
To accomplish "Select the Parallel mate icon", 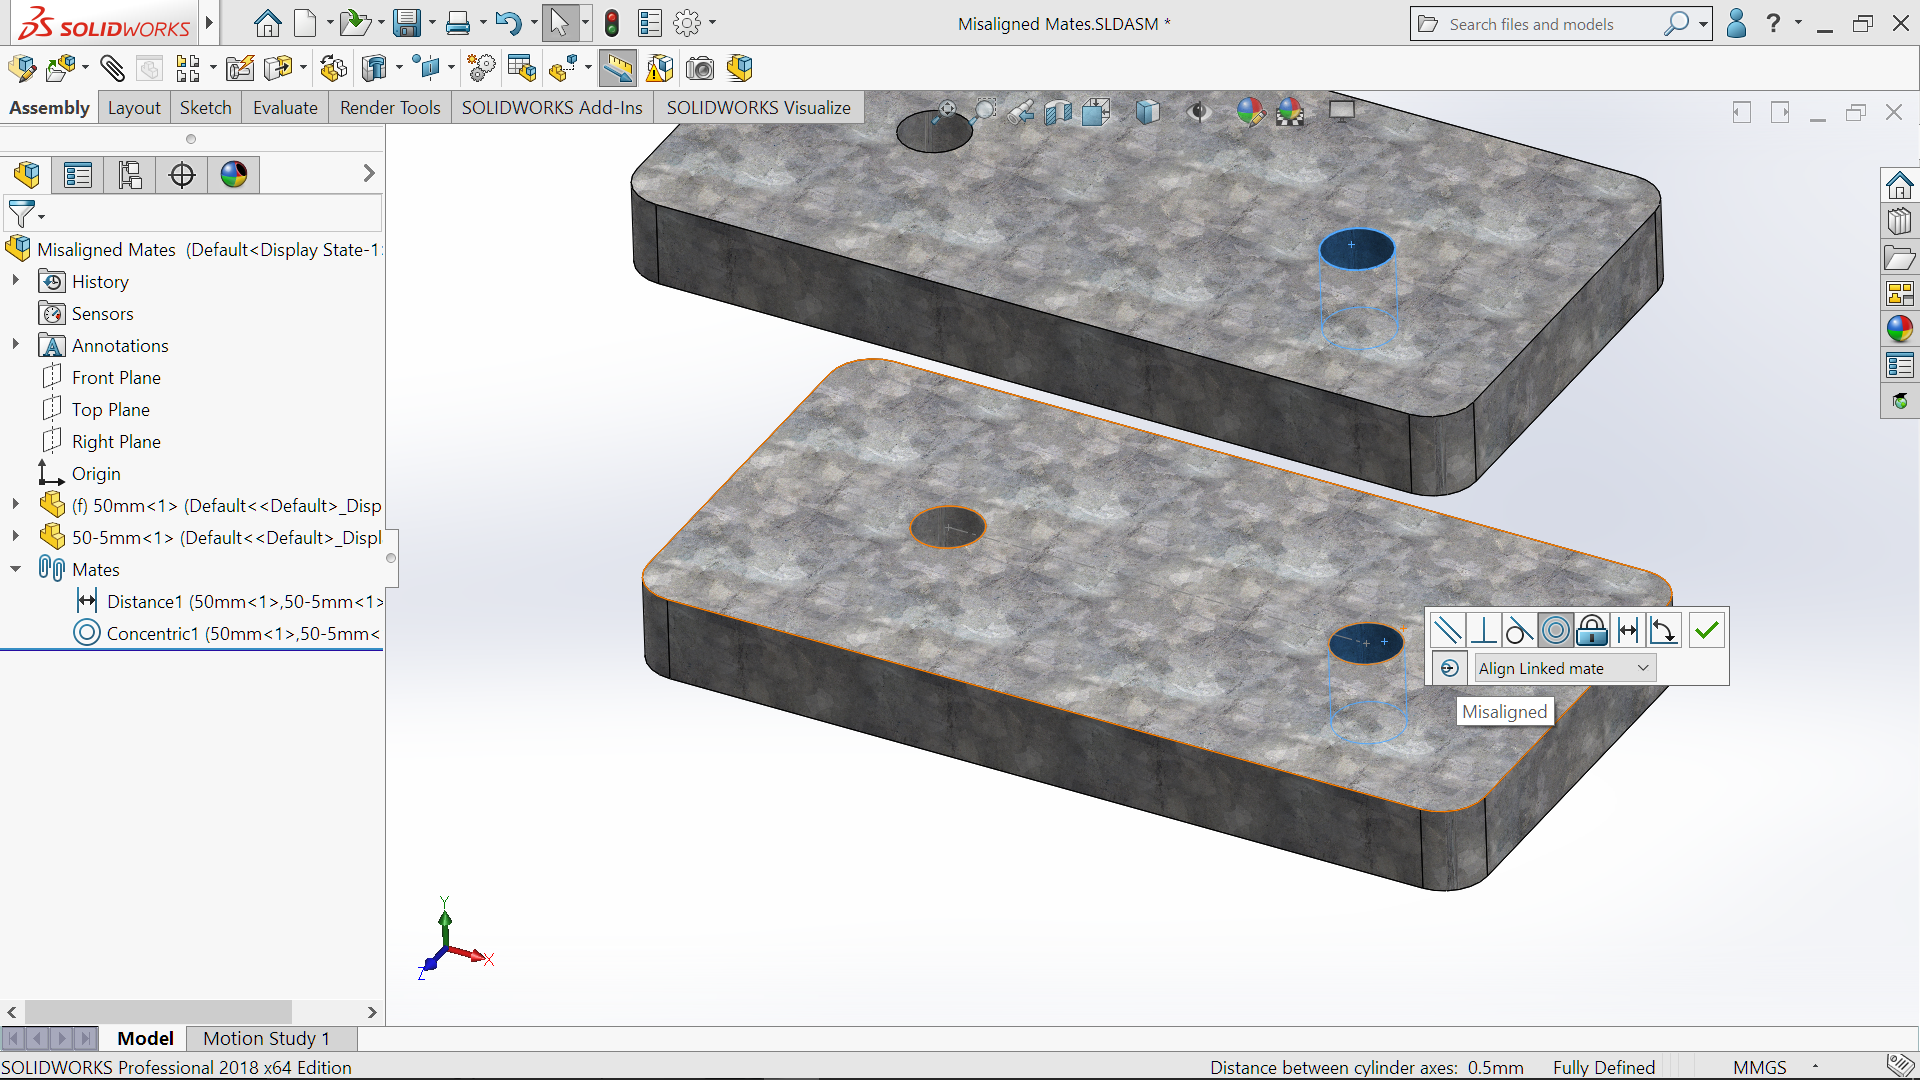I will coord(1447,630).
